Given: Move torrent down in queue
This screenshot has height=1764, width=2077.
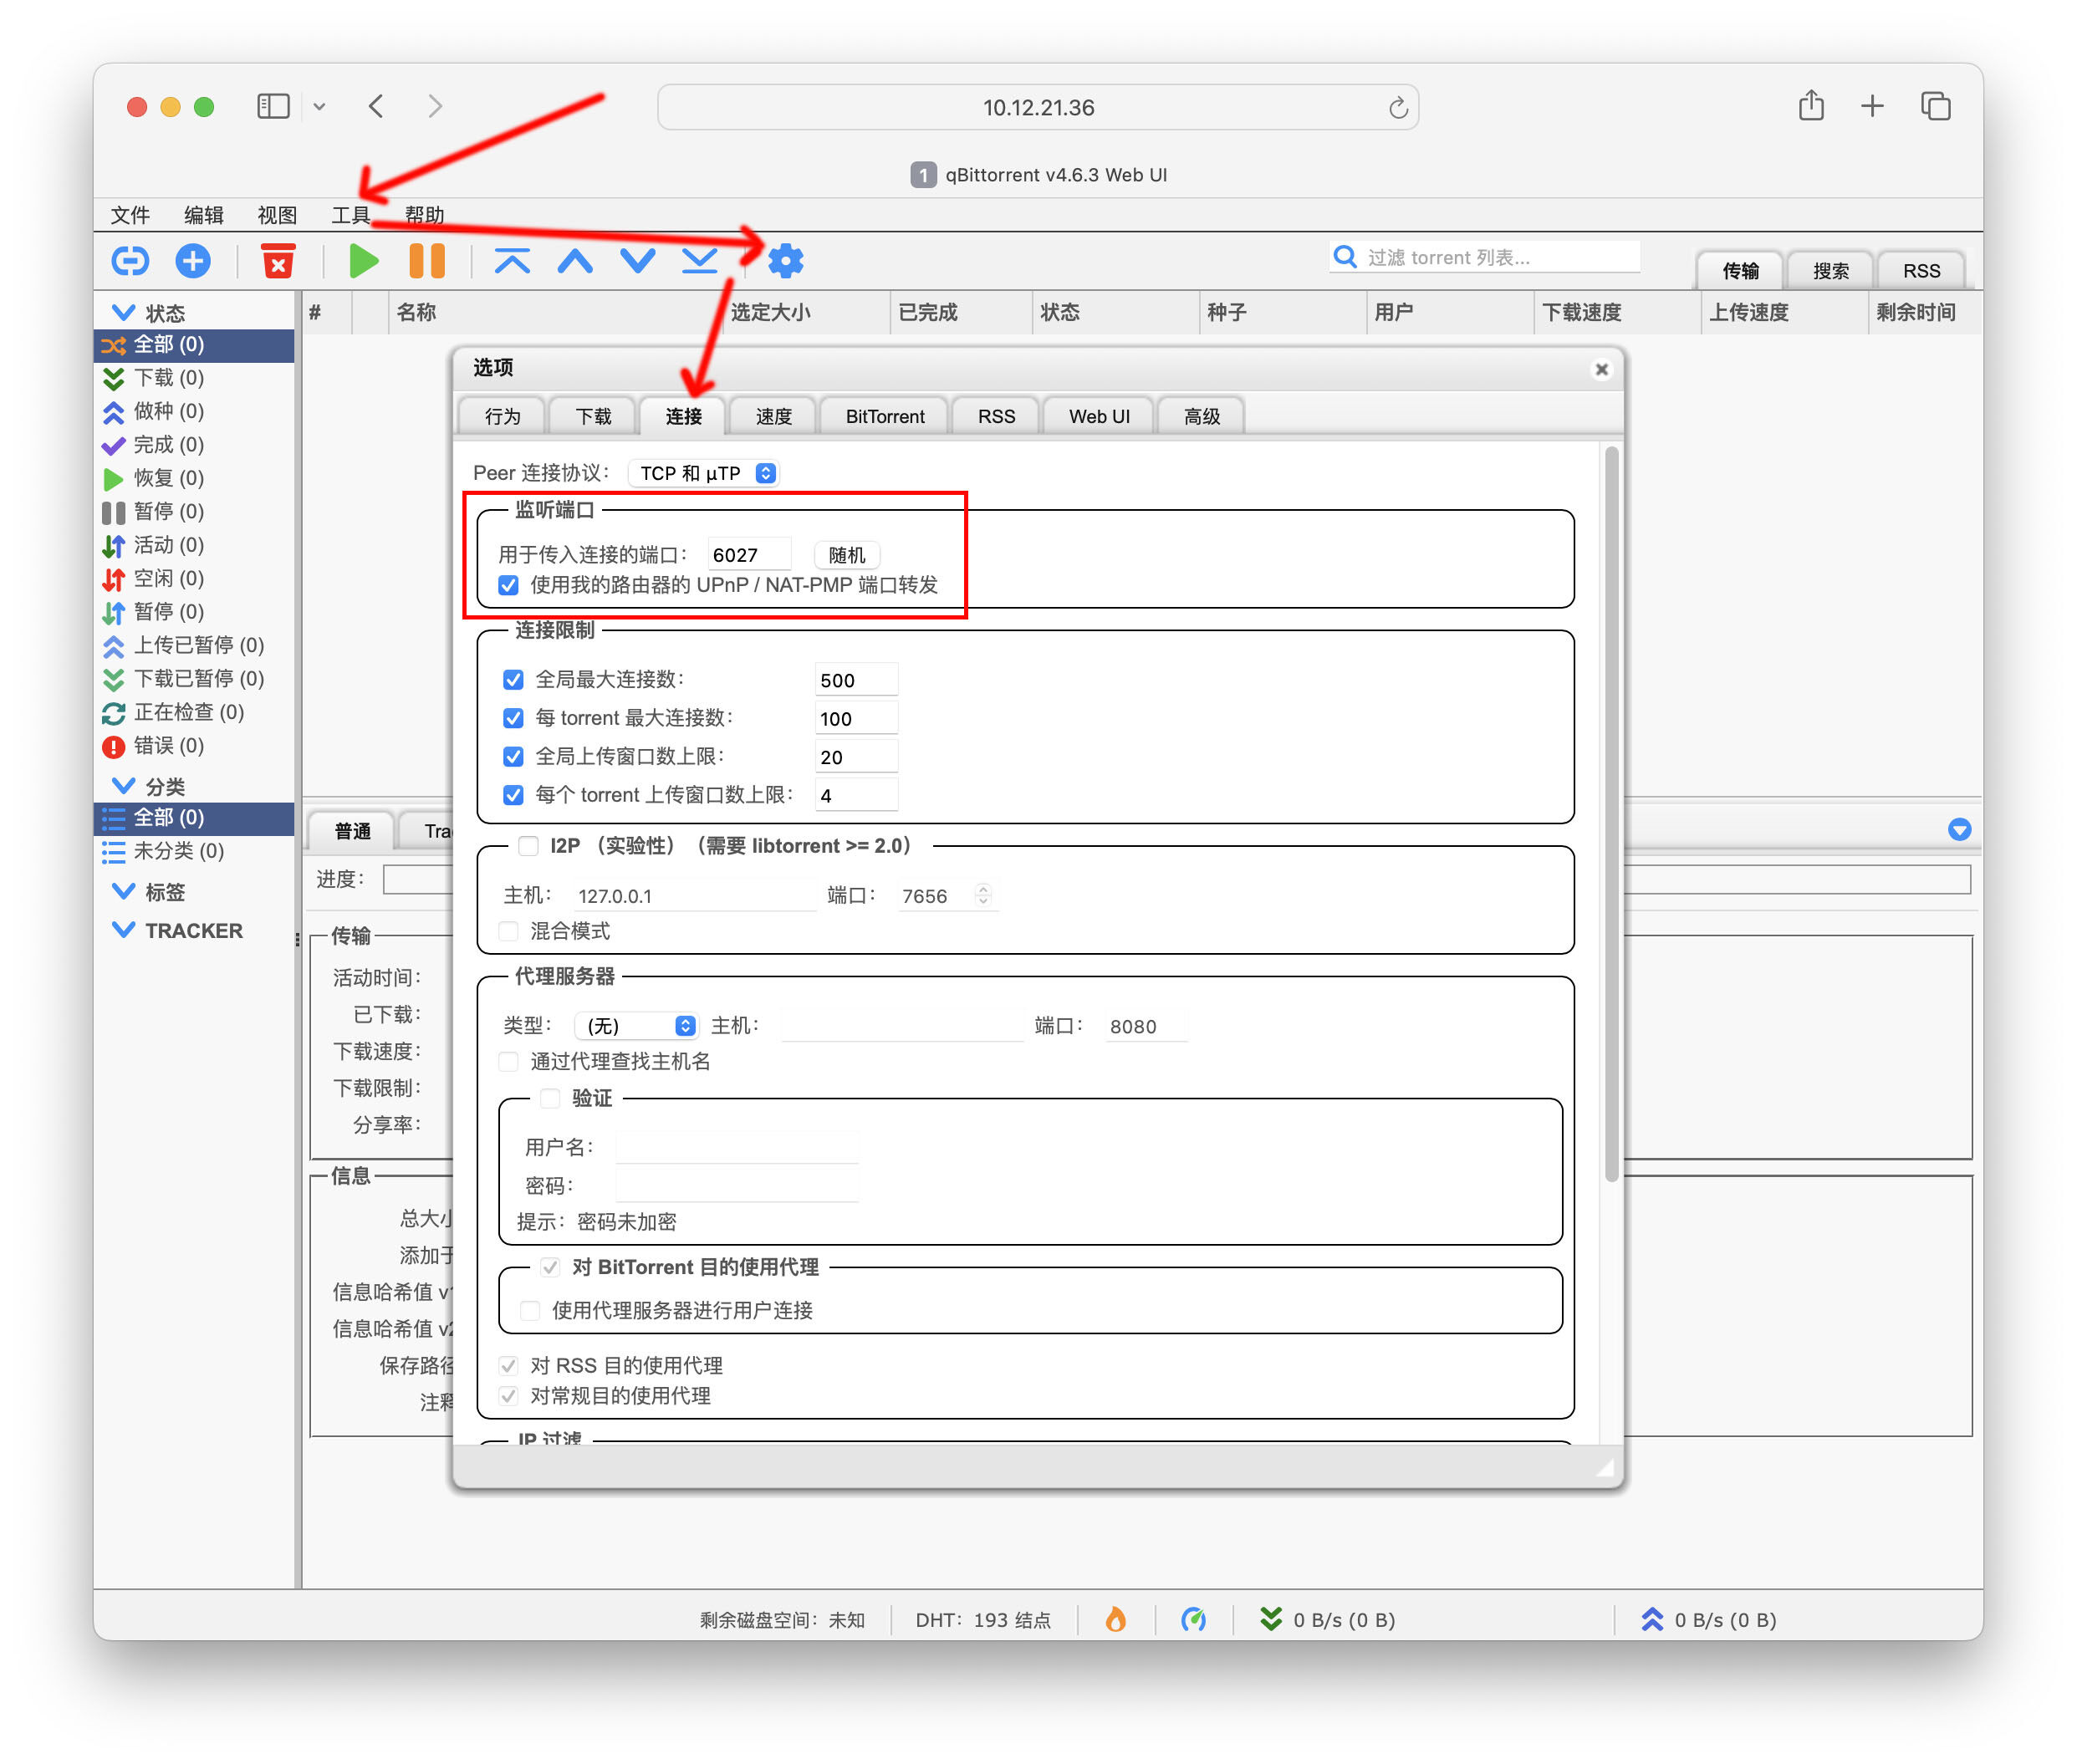Looking at the screenshot, I should pos(637,261).
